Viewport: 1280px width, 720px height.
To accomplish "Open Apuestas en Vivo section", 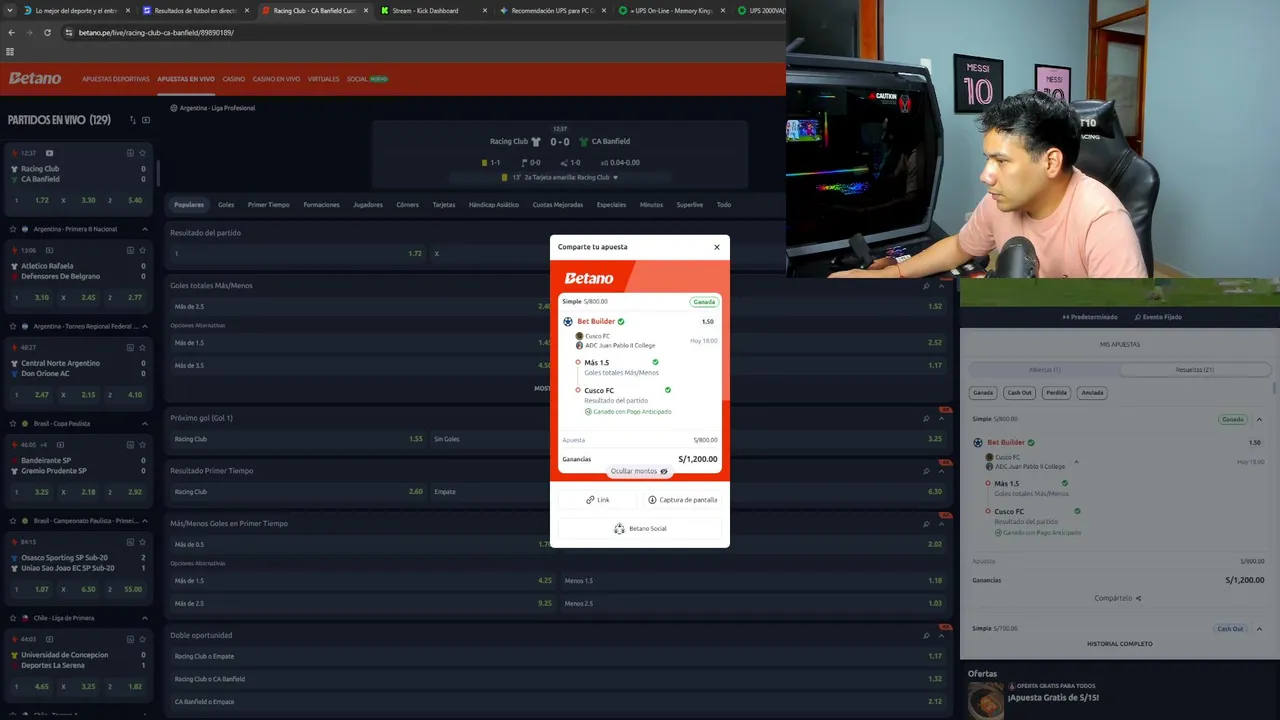I will 186,79.
